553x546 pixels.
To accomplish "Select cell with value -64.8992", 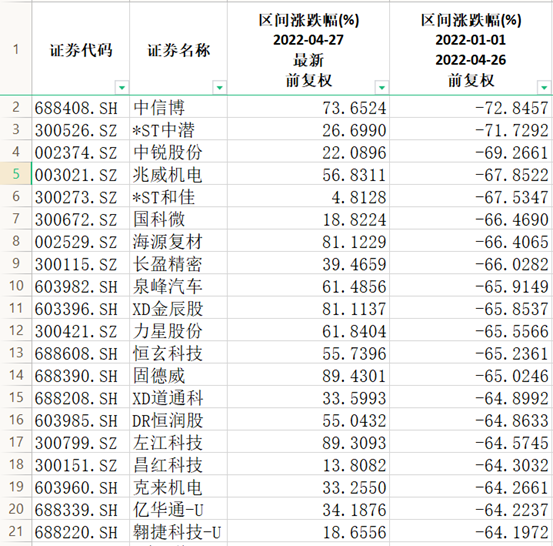I will [471, 398].
